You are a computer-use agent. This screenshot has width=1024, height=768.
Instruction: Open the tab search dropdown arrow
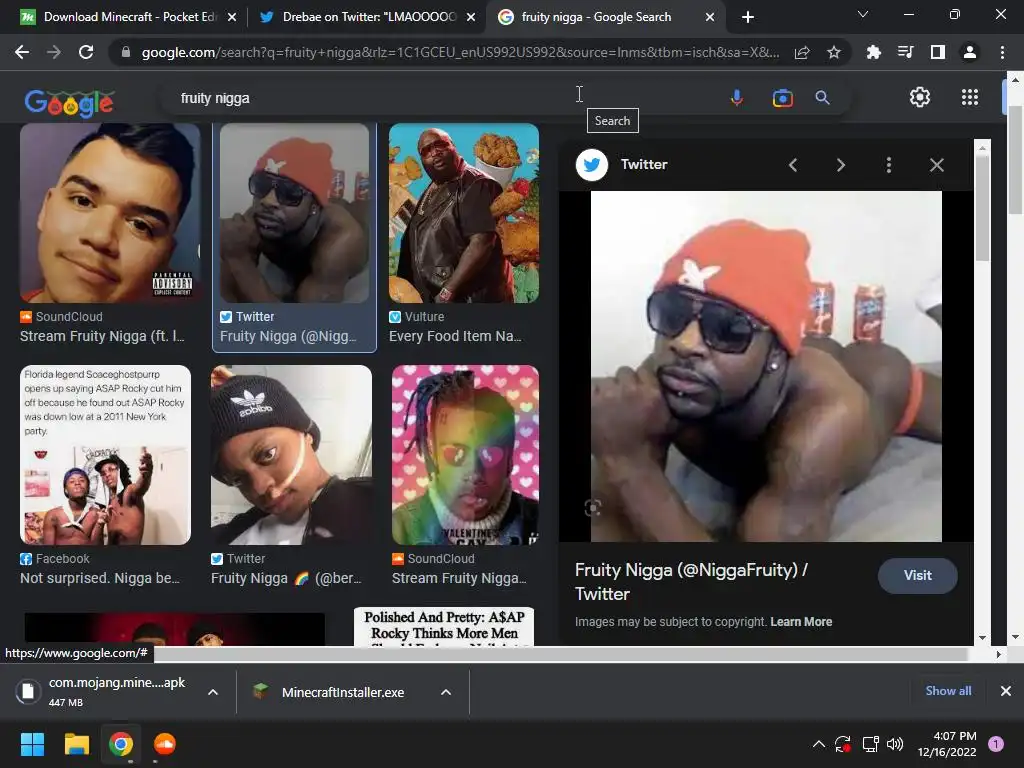point(863,14)
